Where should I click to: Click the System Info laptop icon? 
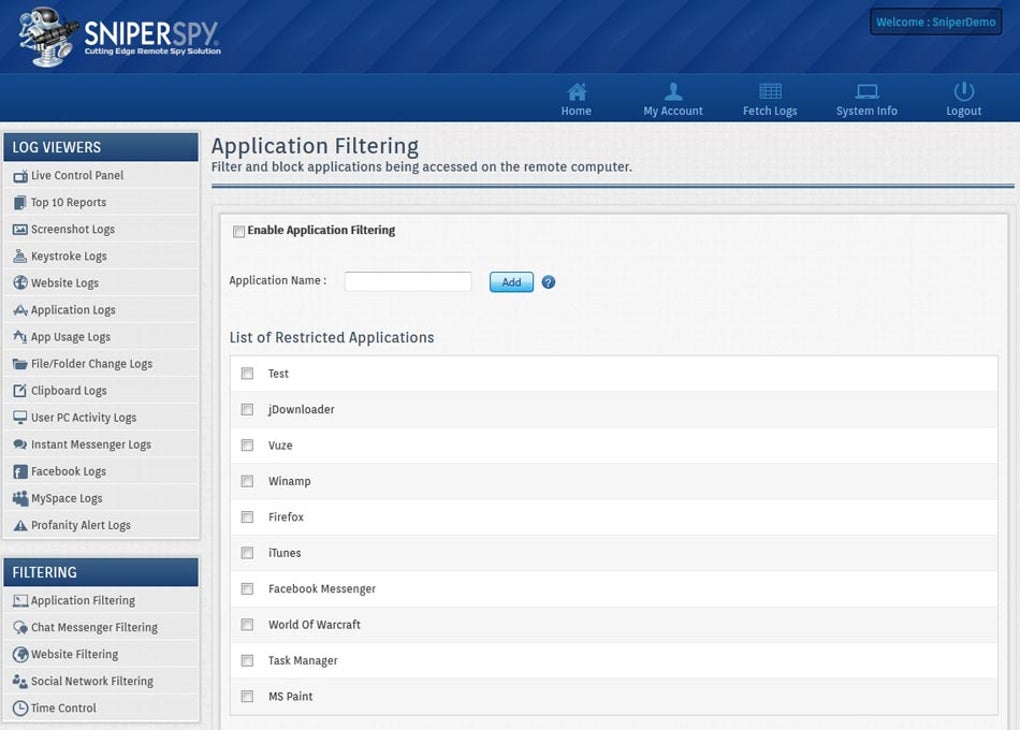(866, 91)
